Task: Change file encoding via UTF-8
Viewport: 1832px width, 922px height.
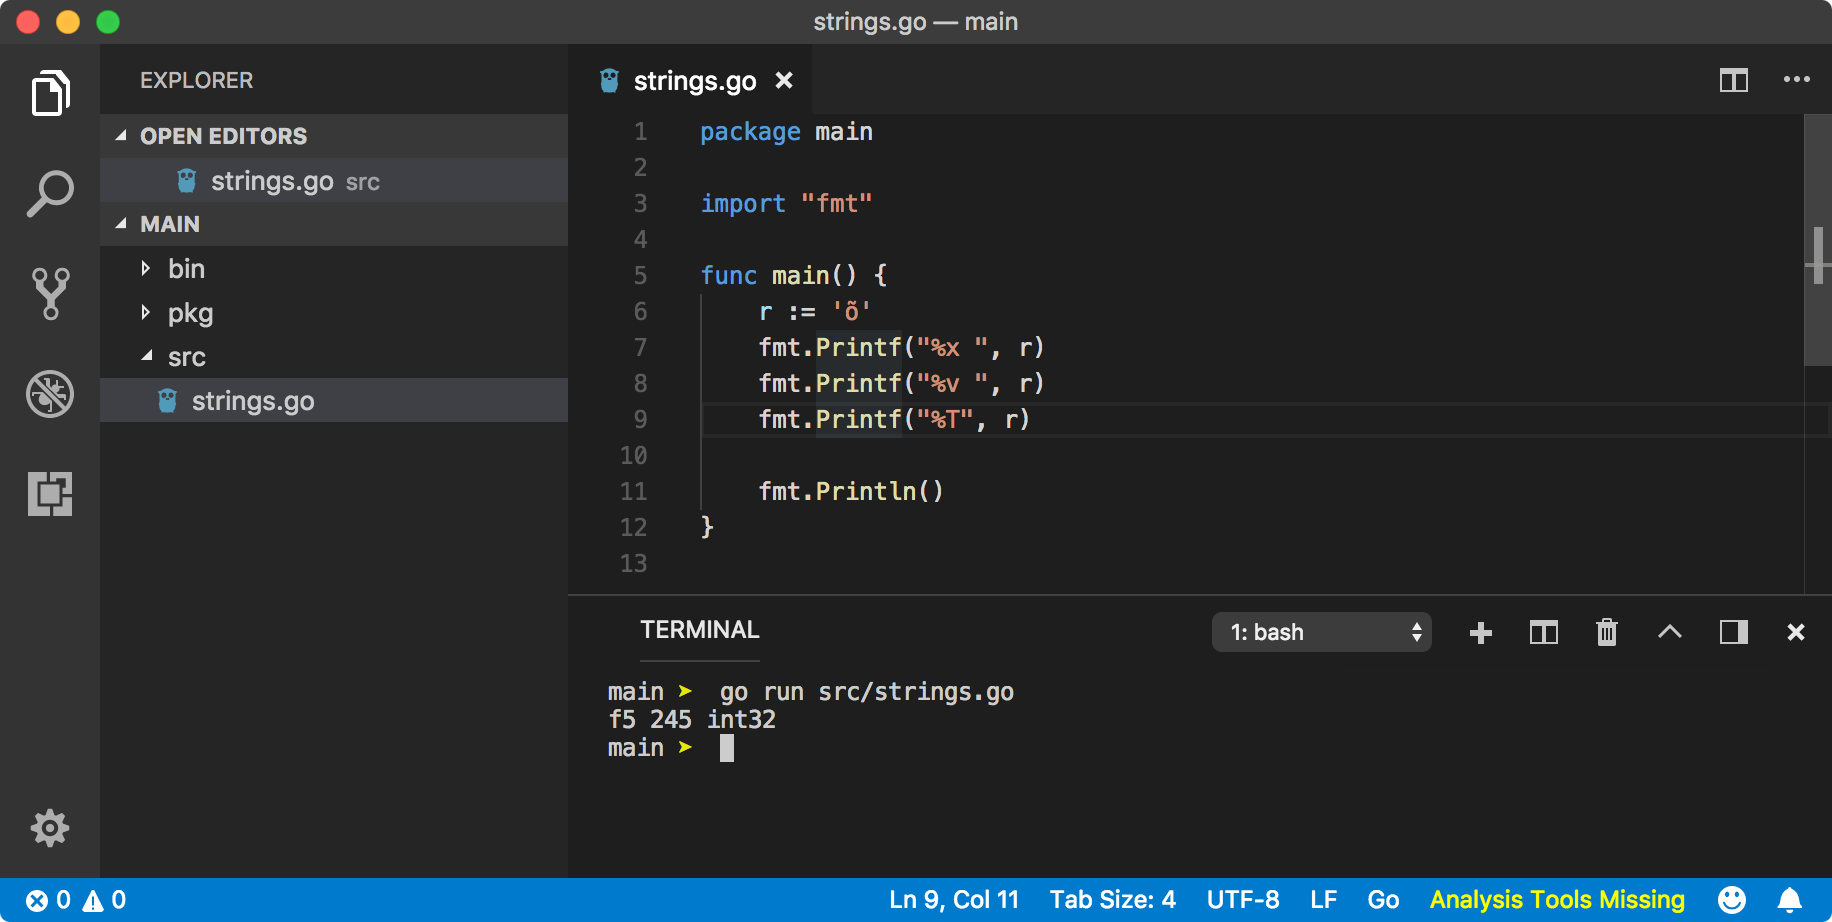Action: pos(1243,900)
